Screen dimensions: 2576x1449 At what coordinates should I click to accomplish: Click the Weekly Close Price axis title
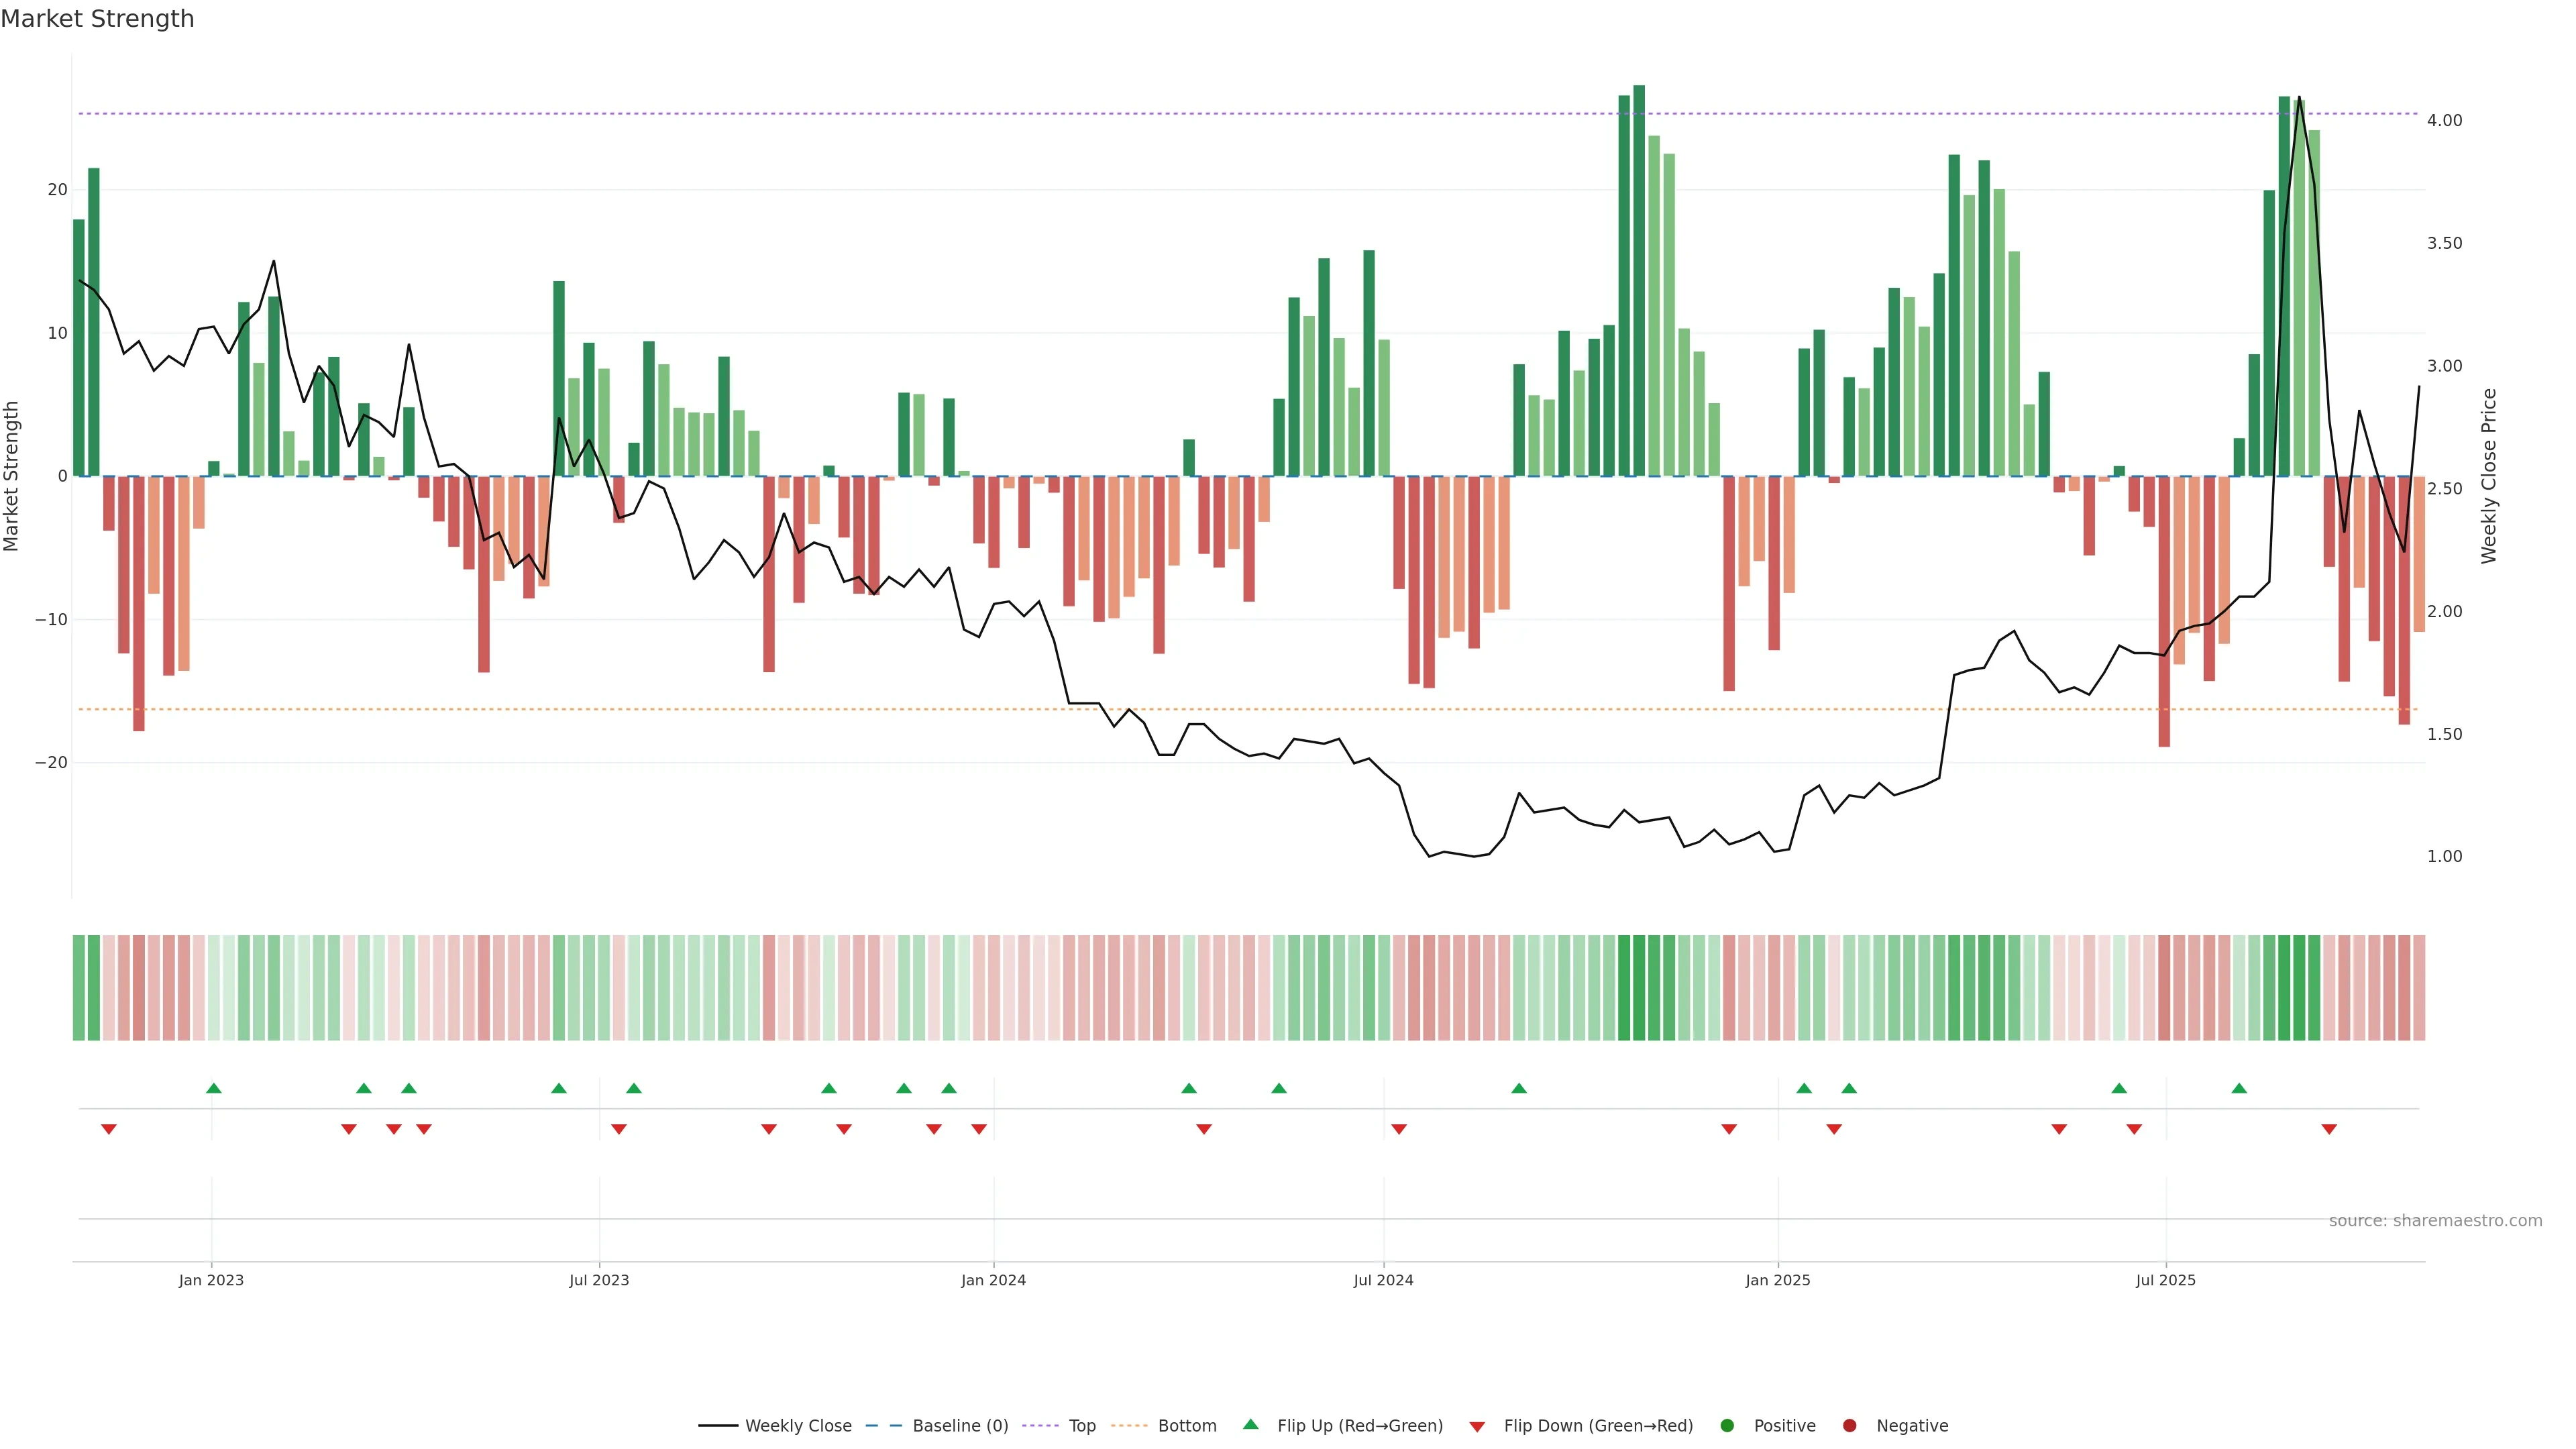(x=2489, y=476)
